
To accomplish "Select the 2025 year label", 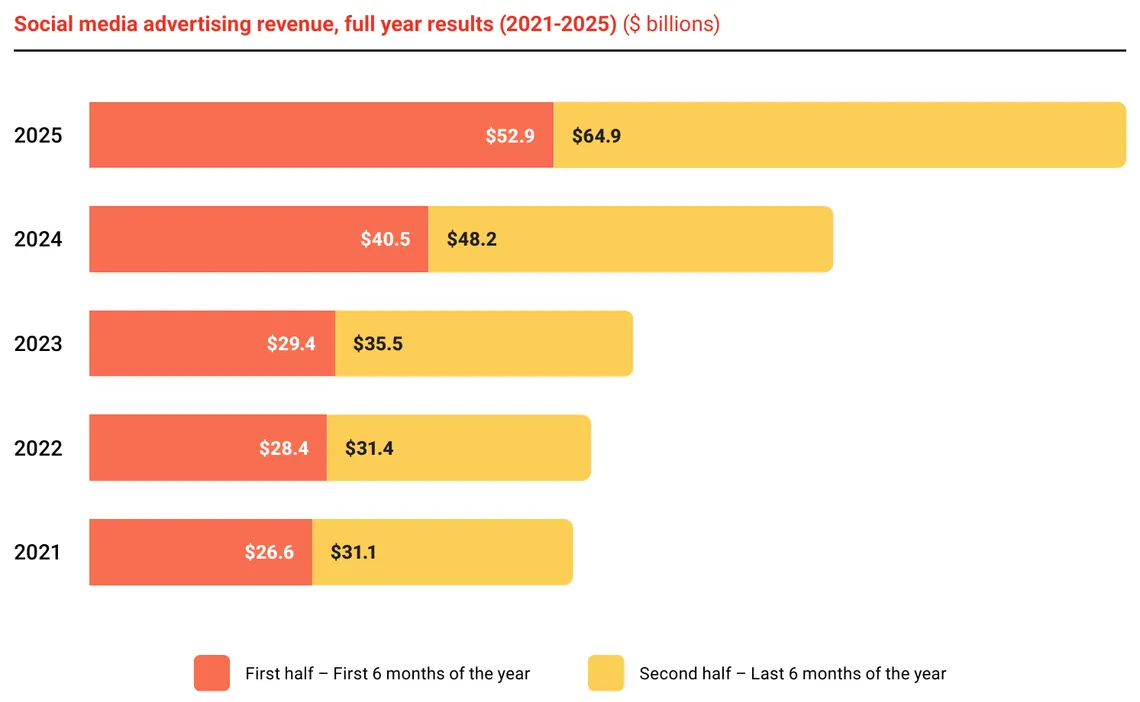I will point(39,135).
